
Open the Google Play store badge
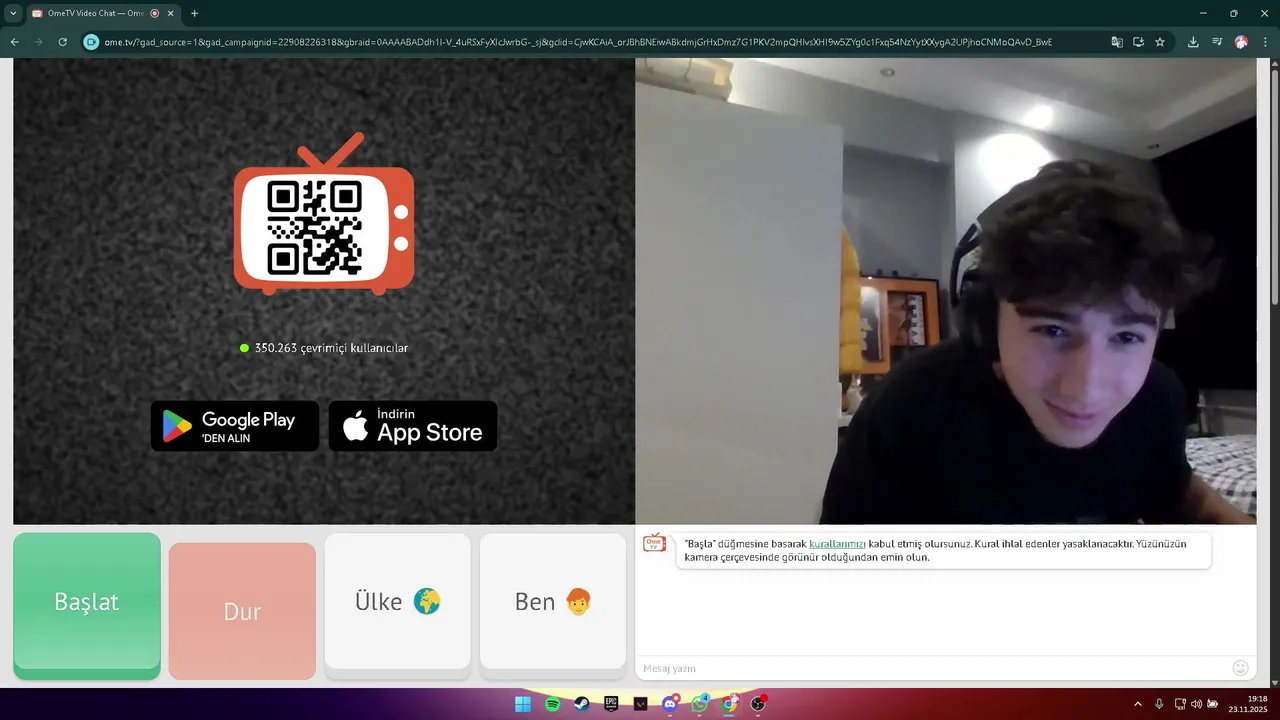(235, 426)
